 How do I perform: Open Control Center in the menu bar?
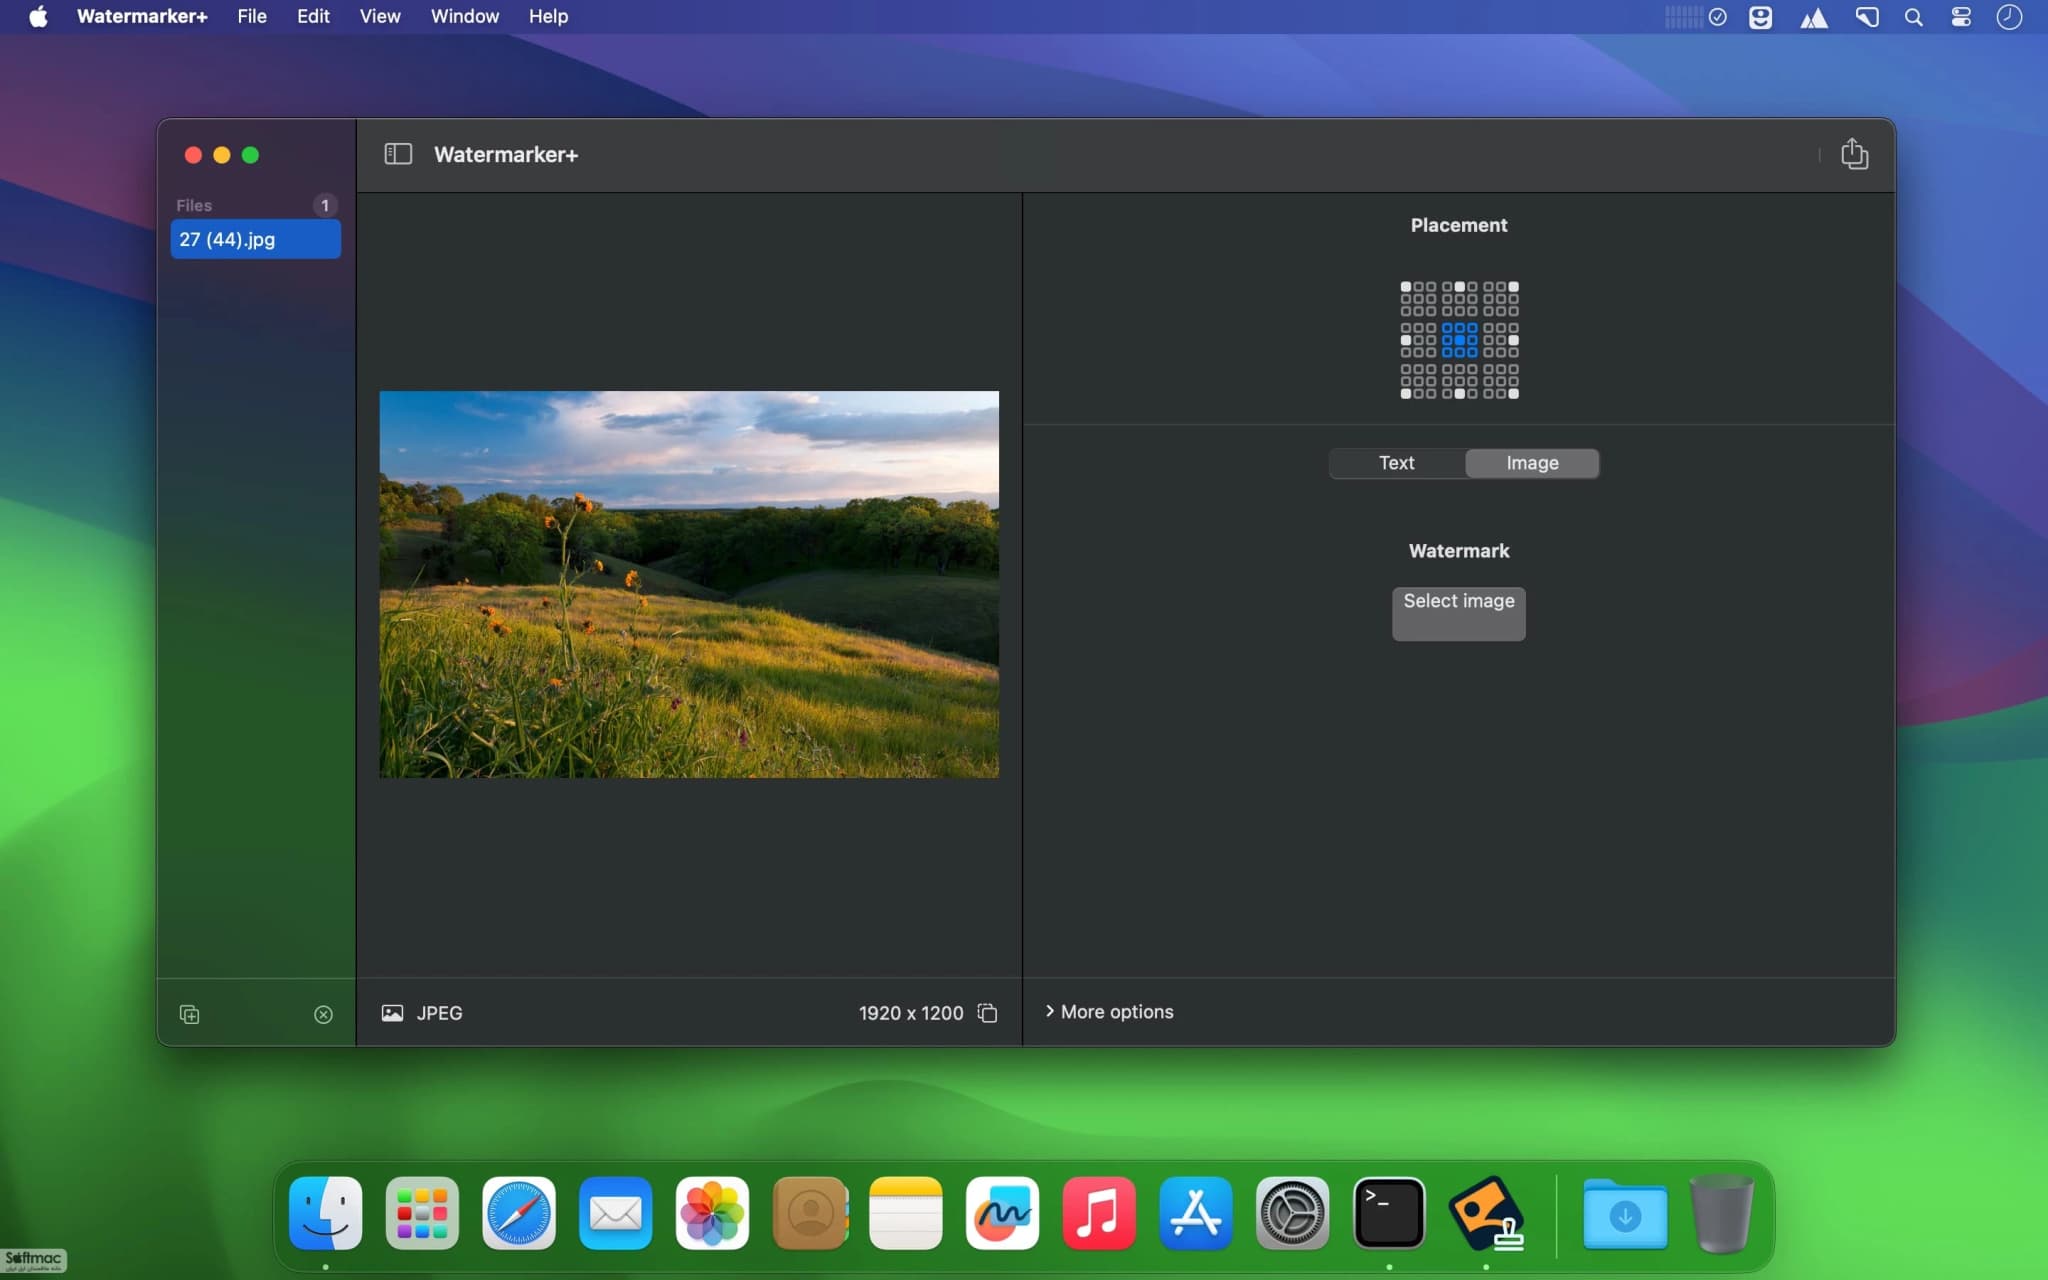pyautogui.click(x=1961, y=17)
